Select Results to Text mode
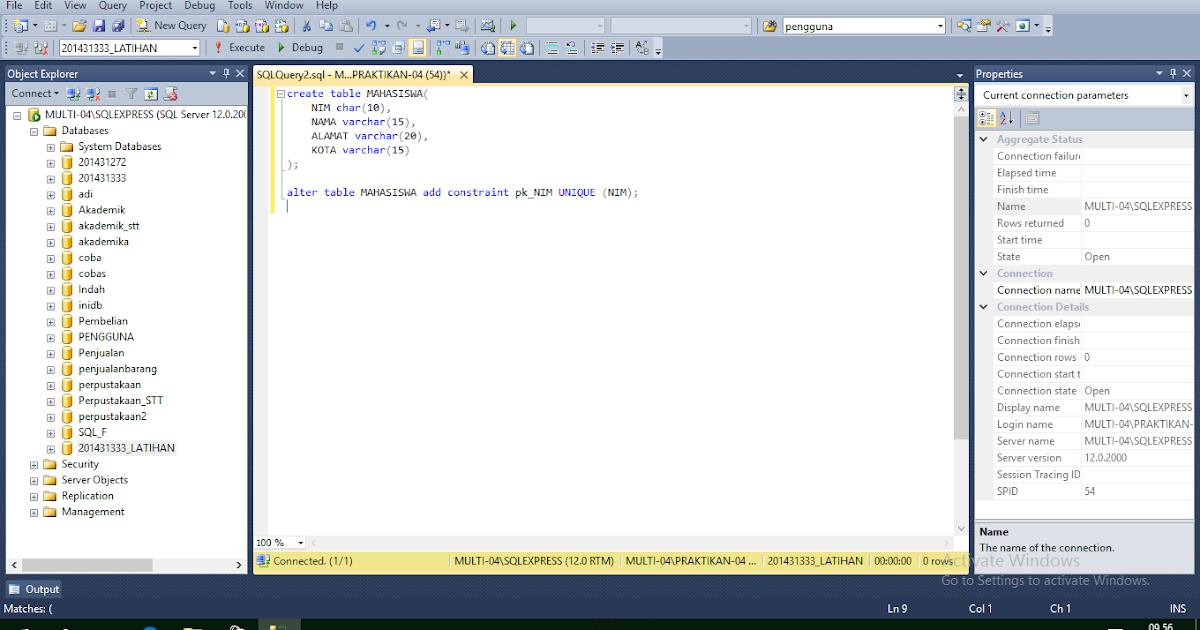The height and width of the screenshot is (630, 1200). click(488, 47)
